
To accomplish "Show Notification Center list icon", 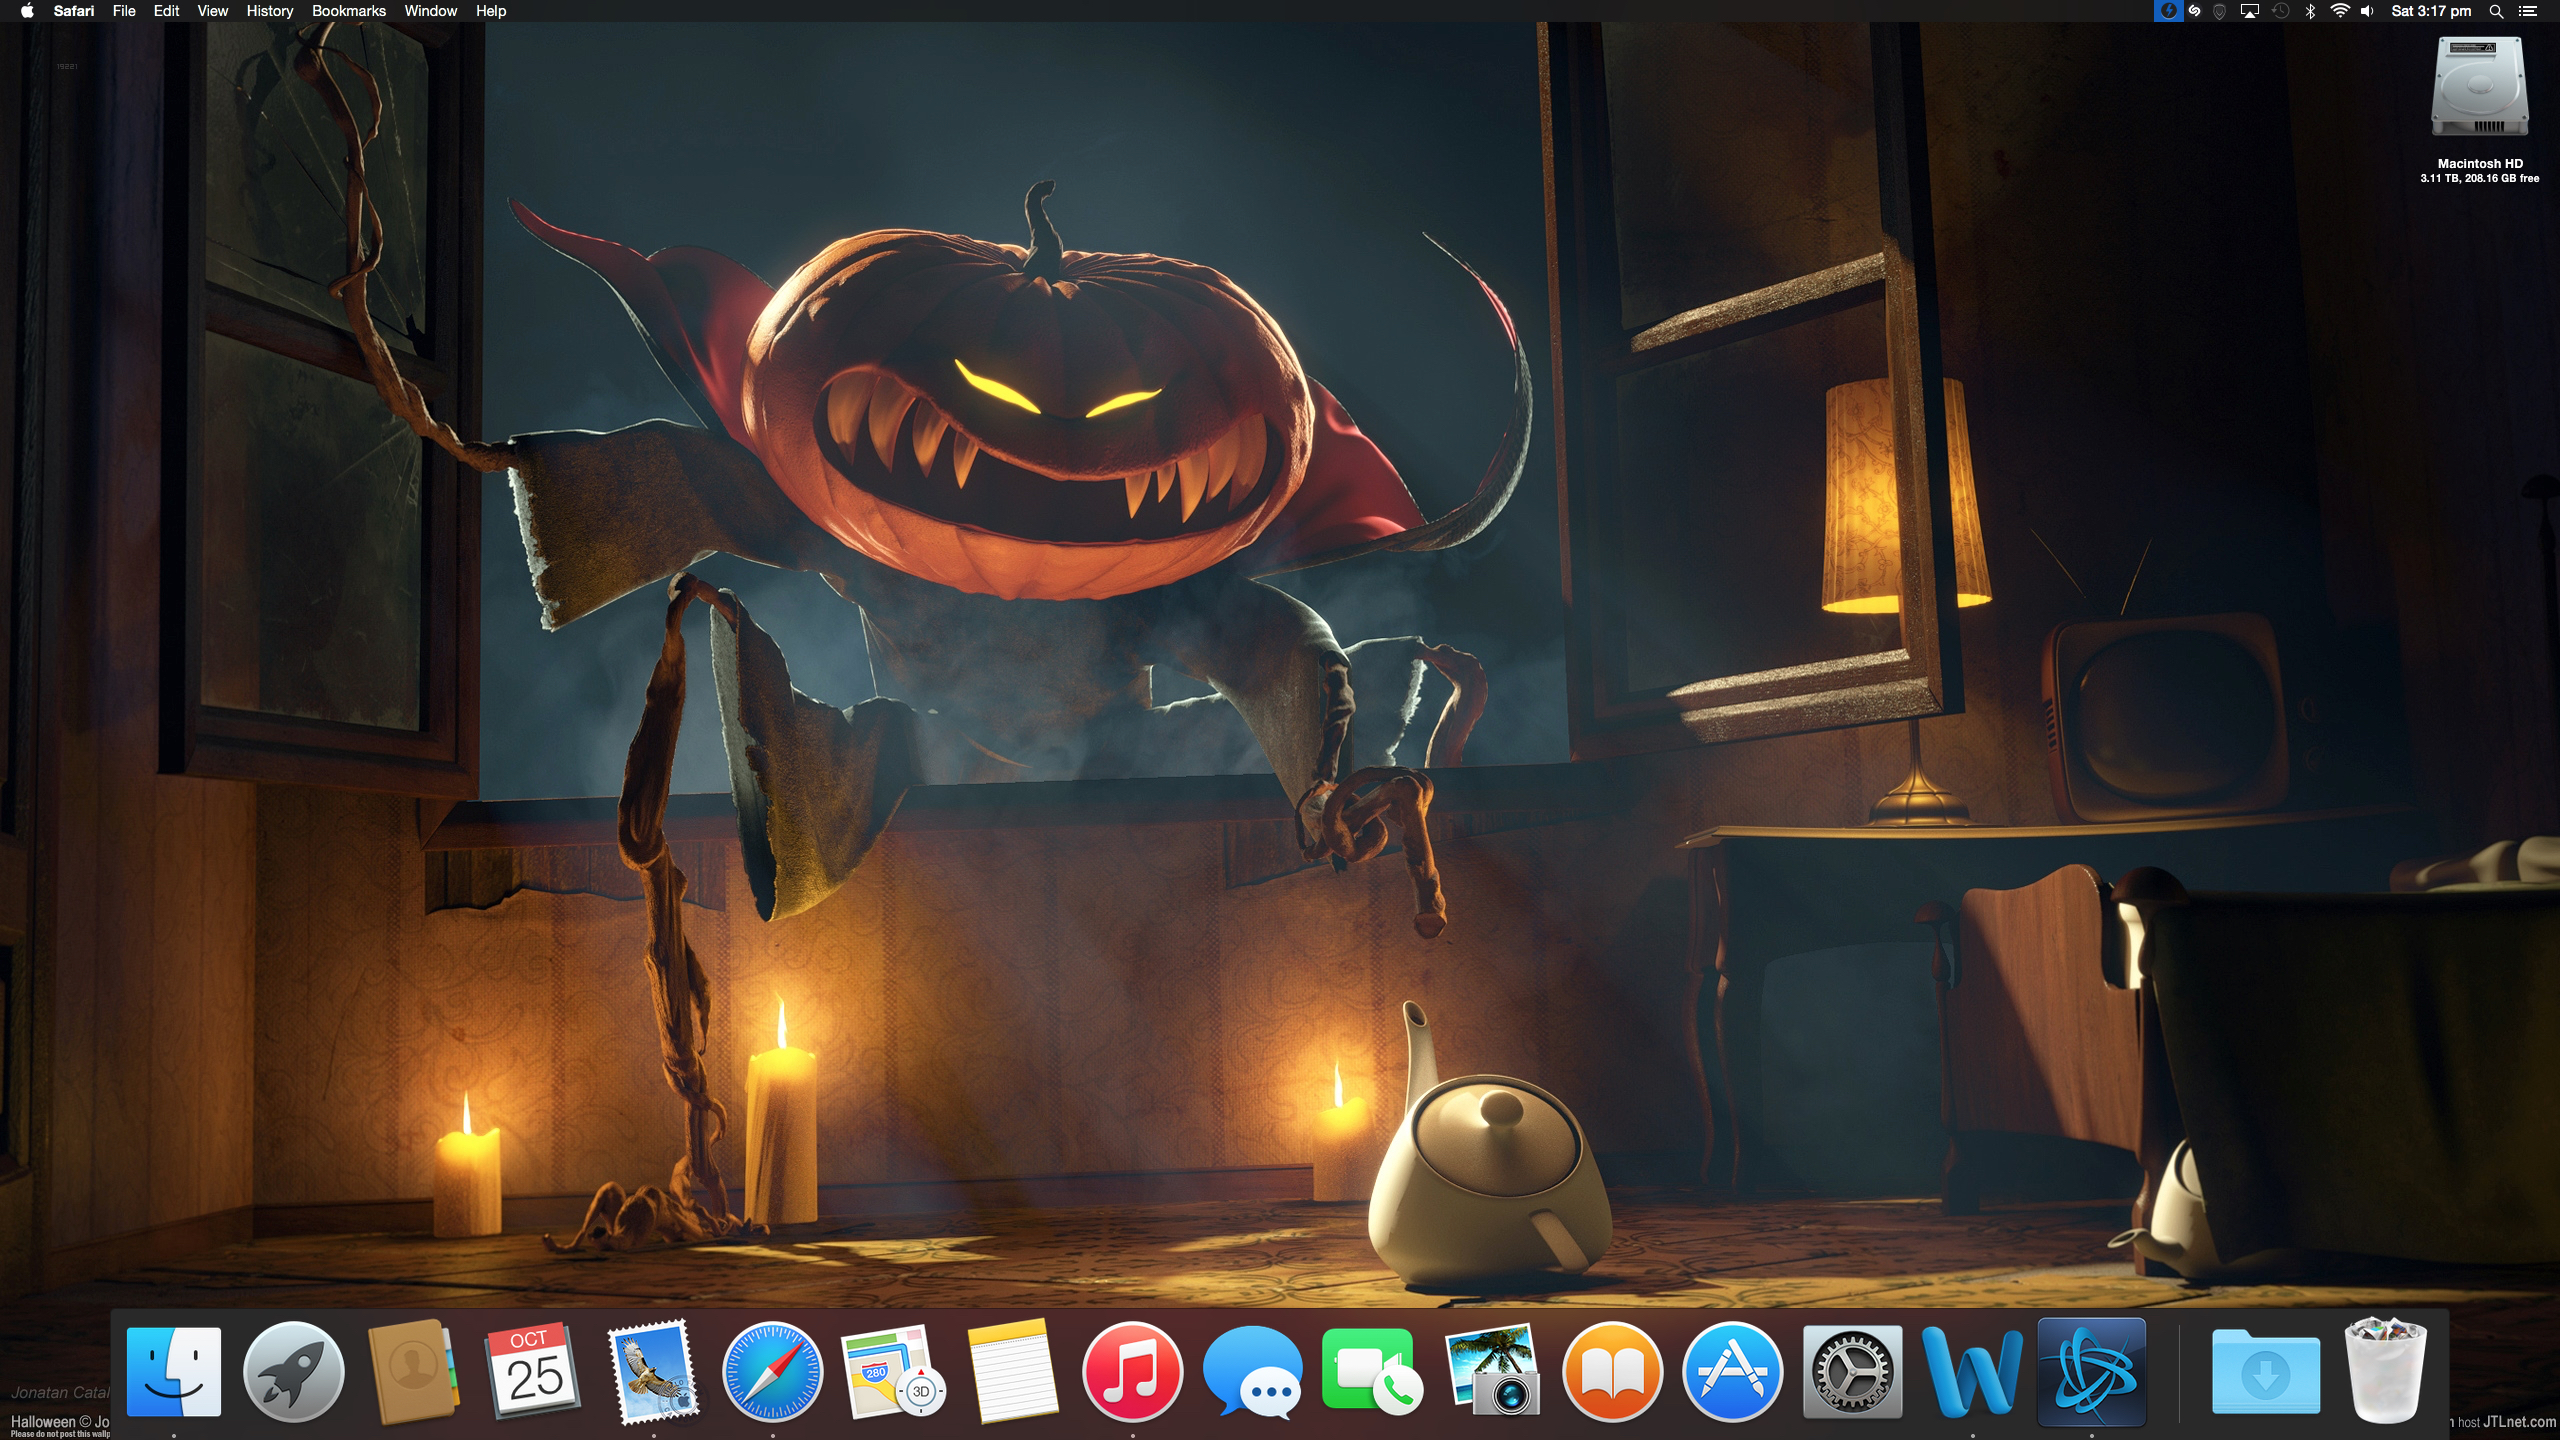I will (2528, 11).
